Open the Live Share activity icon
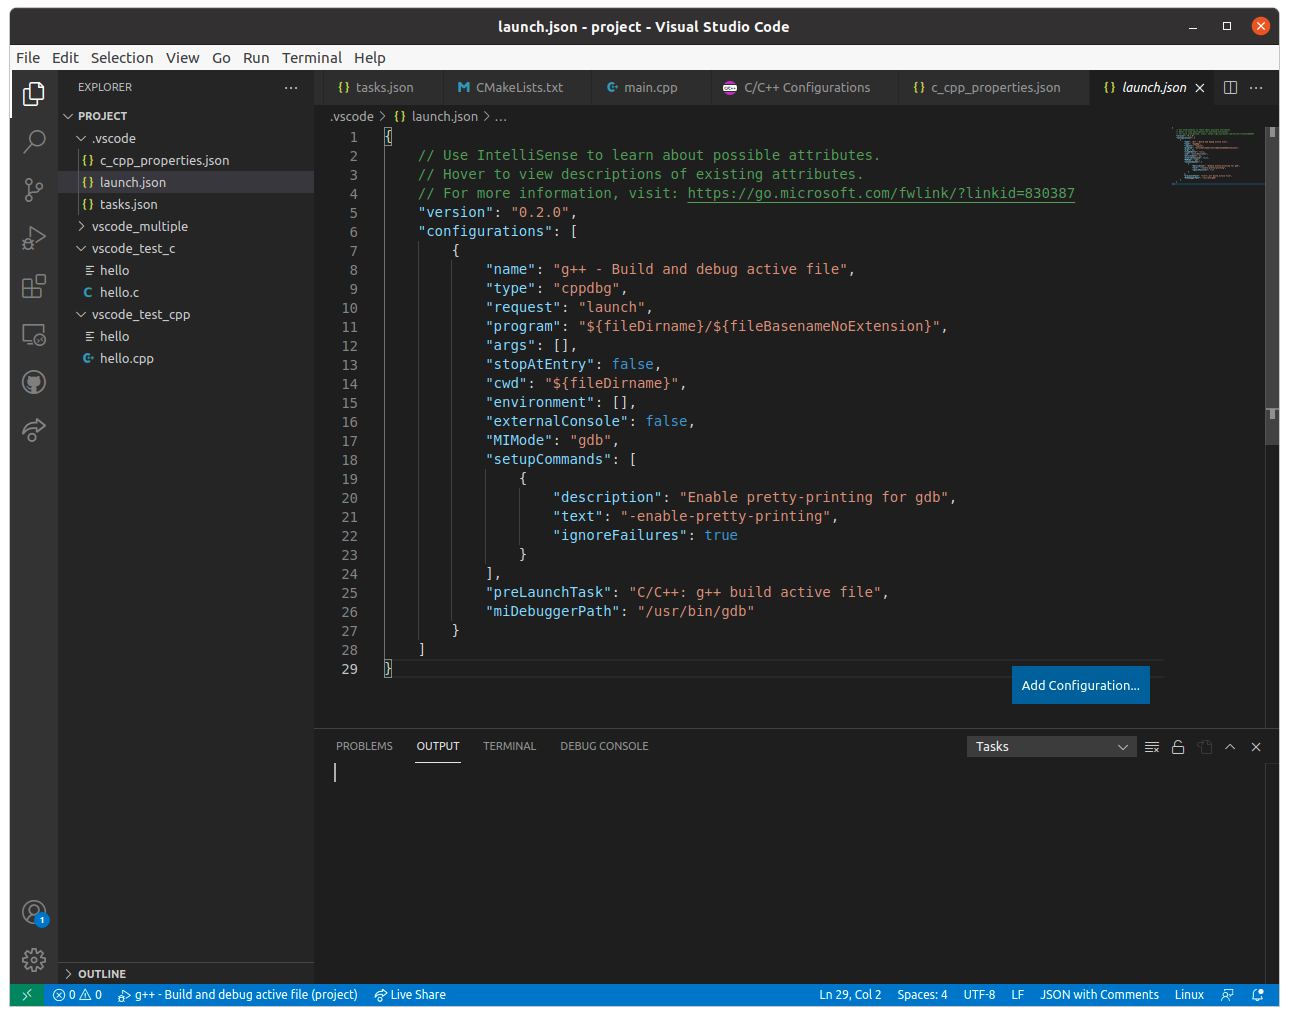1289x1016 pixels. tap(34, 430)
